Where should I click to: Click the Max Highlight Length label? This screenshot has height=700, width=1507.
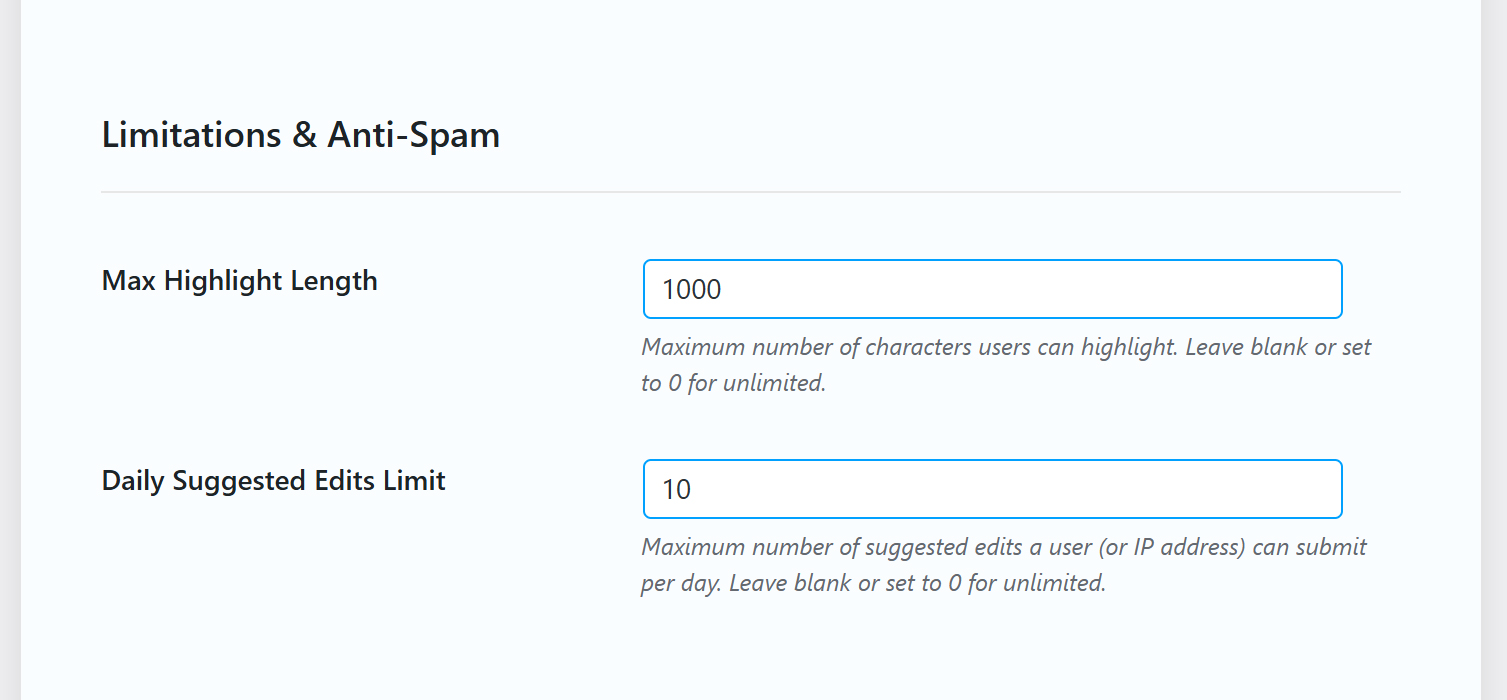pyautogui.click(x=240, y=281)
